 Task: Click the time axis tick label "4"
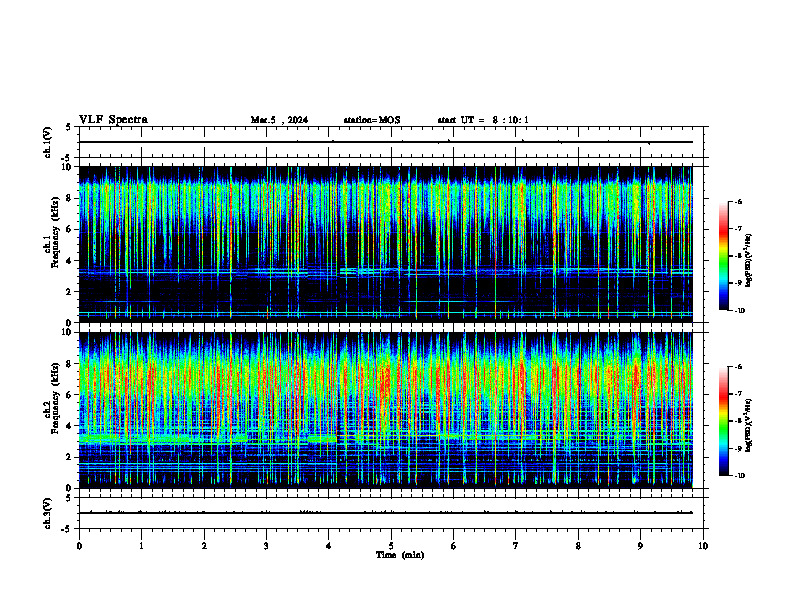pos(329,546)
